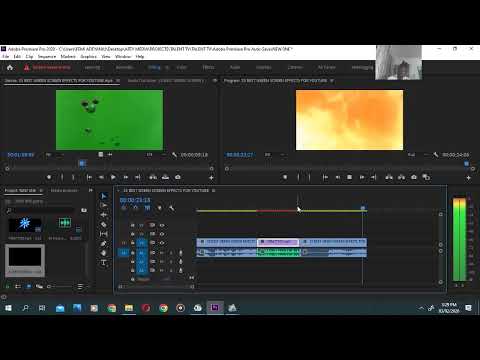The width and height of the screenshot is (480, 360).
Task: Select the Razor tool
Action: (x=104, y=224)
